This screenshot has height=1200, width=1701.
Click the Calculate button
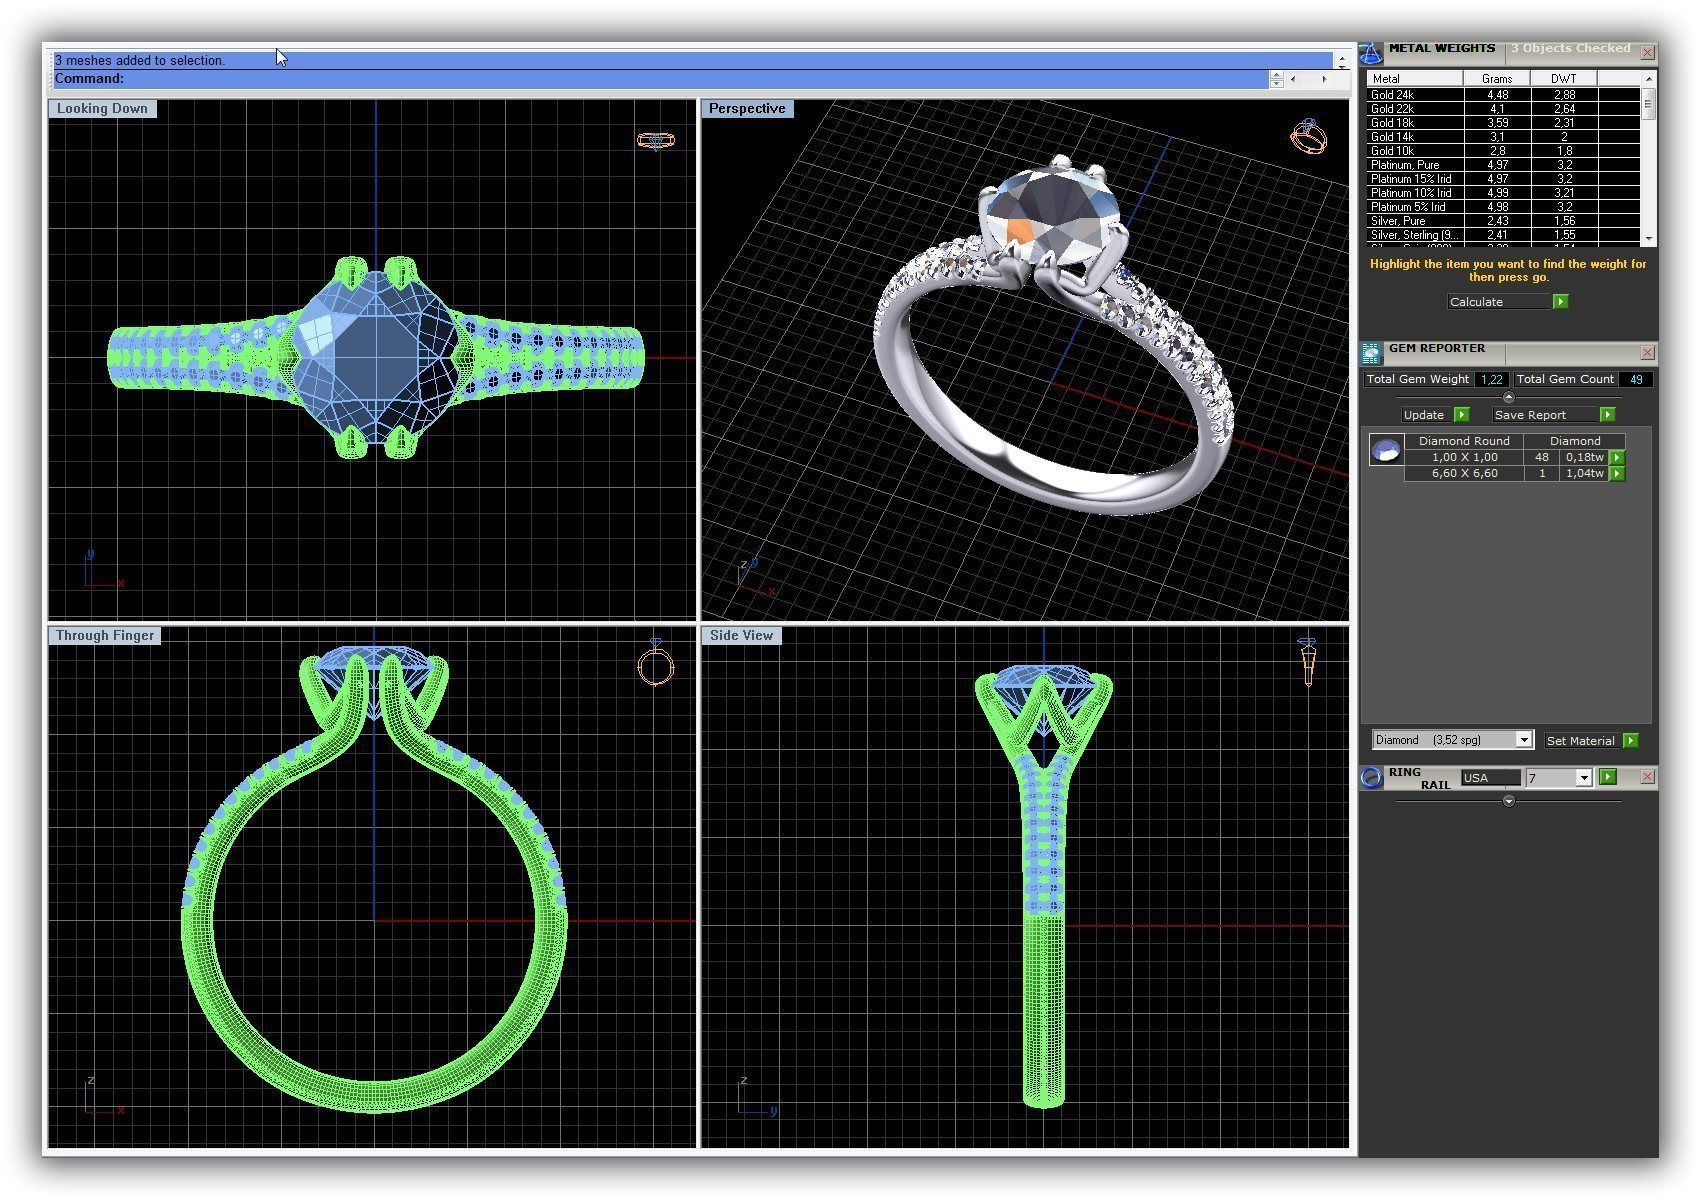1499,301
